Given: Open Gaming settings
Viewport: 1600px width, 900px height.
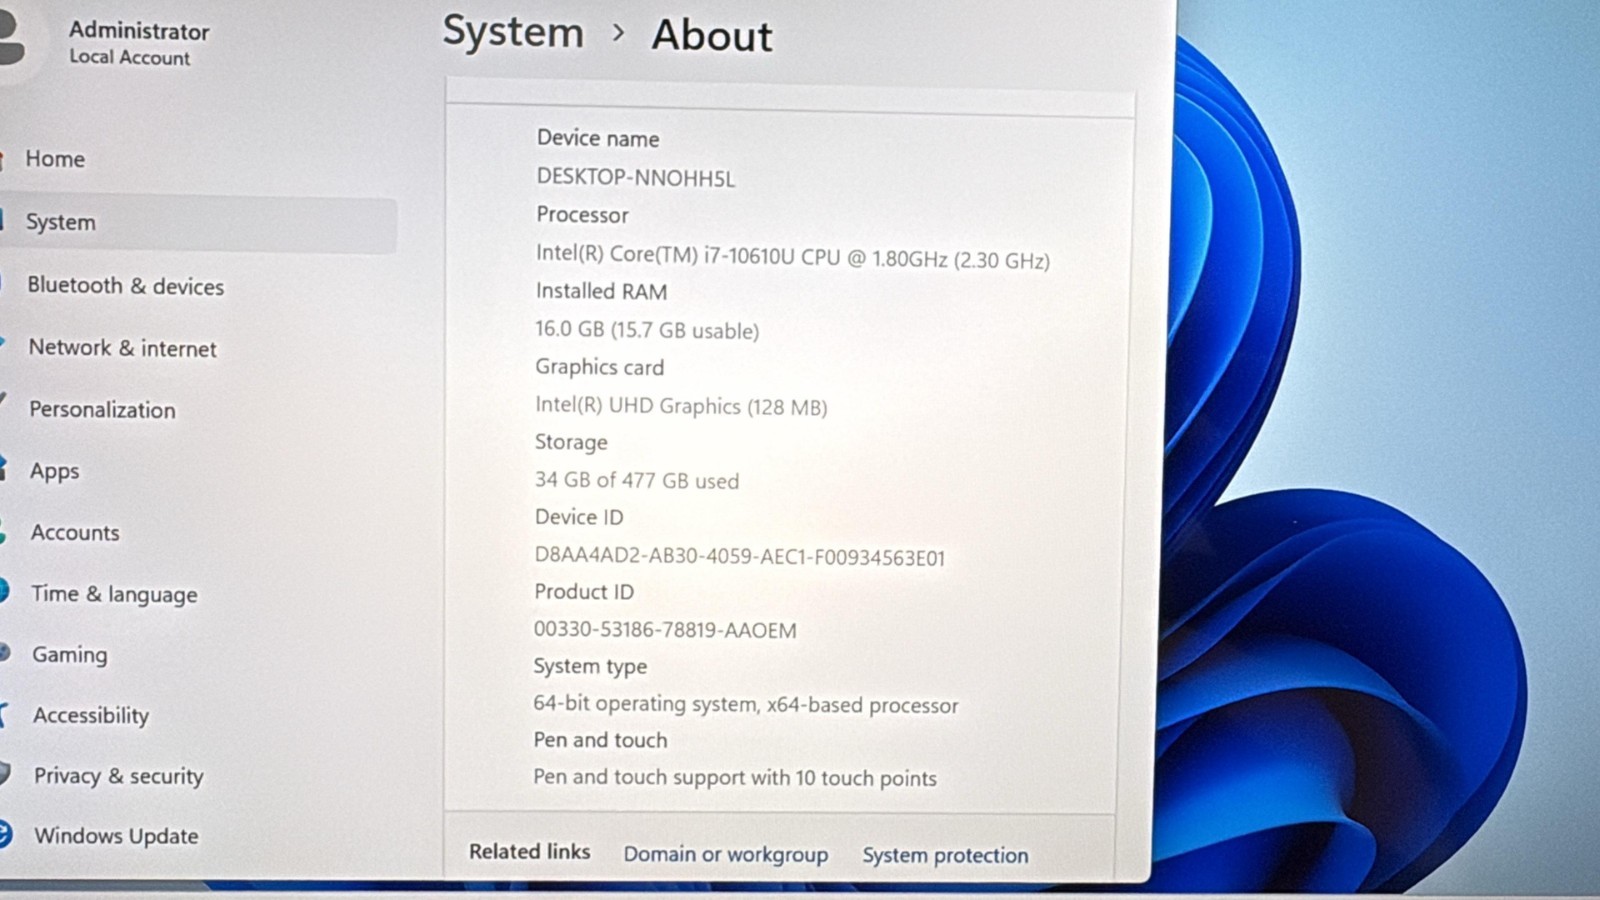Looking at the screenshot, I should coord(69,655).
